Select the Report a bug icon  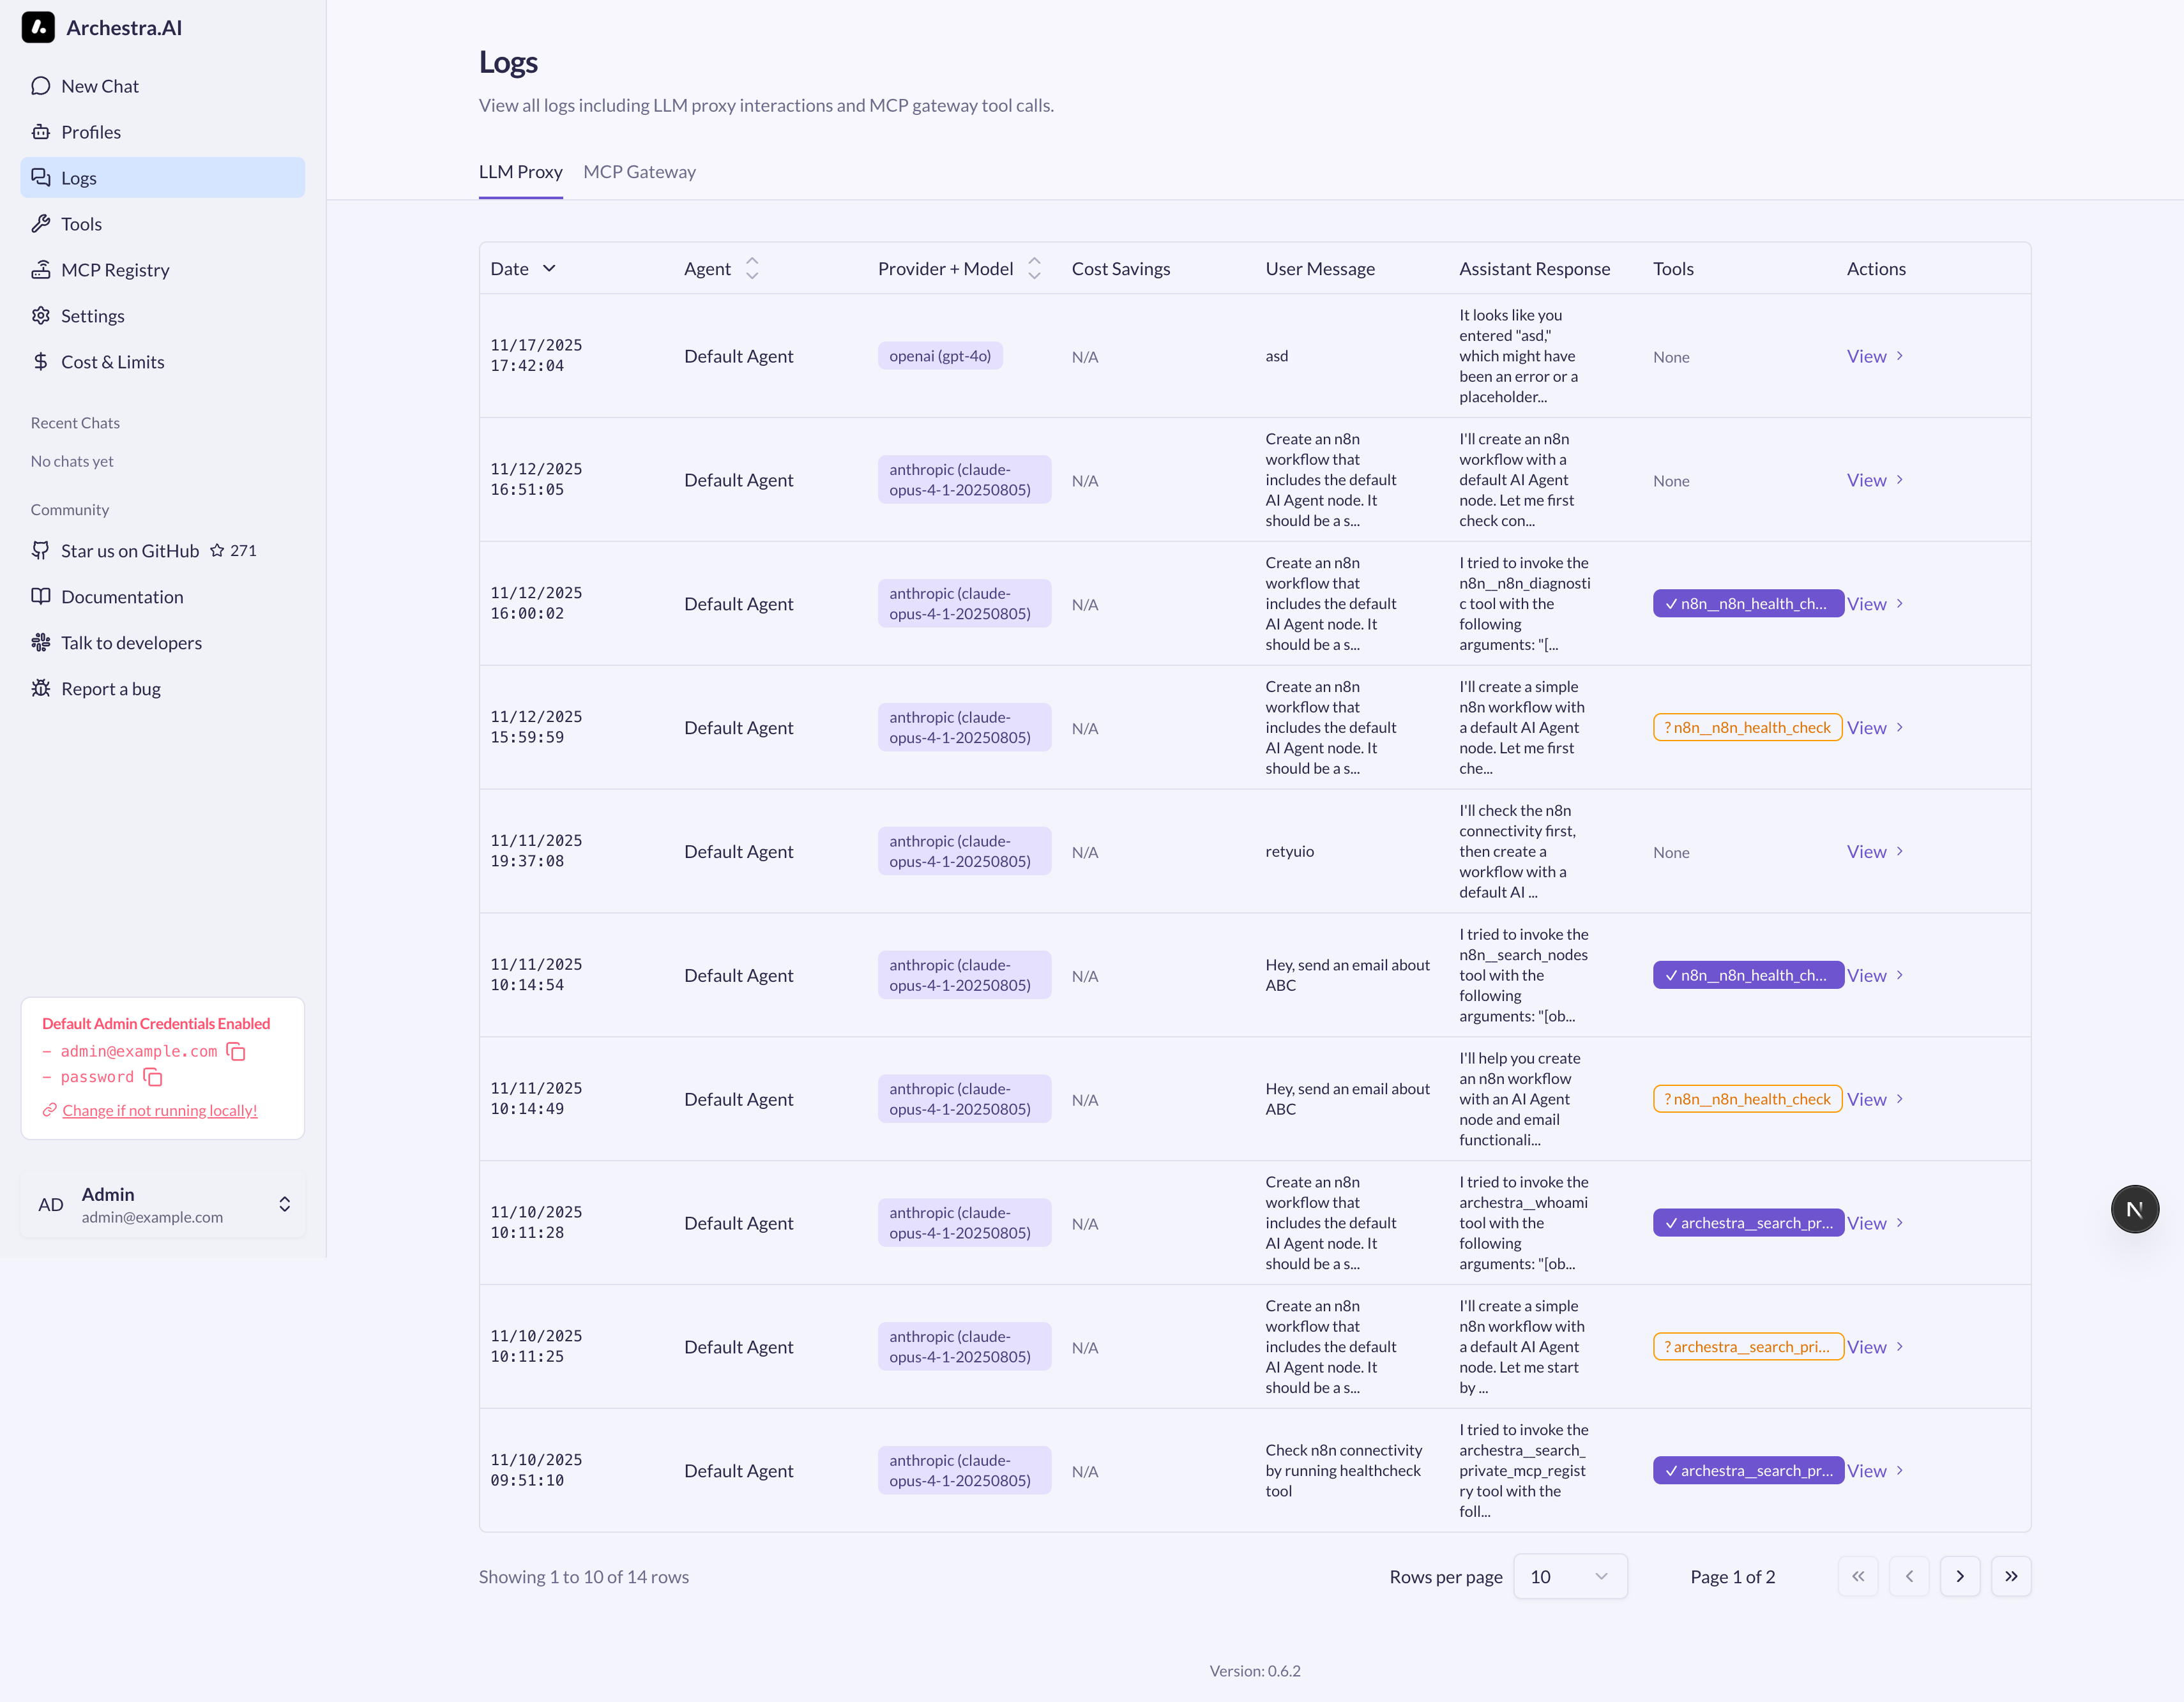(x=41, y=688)
